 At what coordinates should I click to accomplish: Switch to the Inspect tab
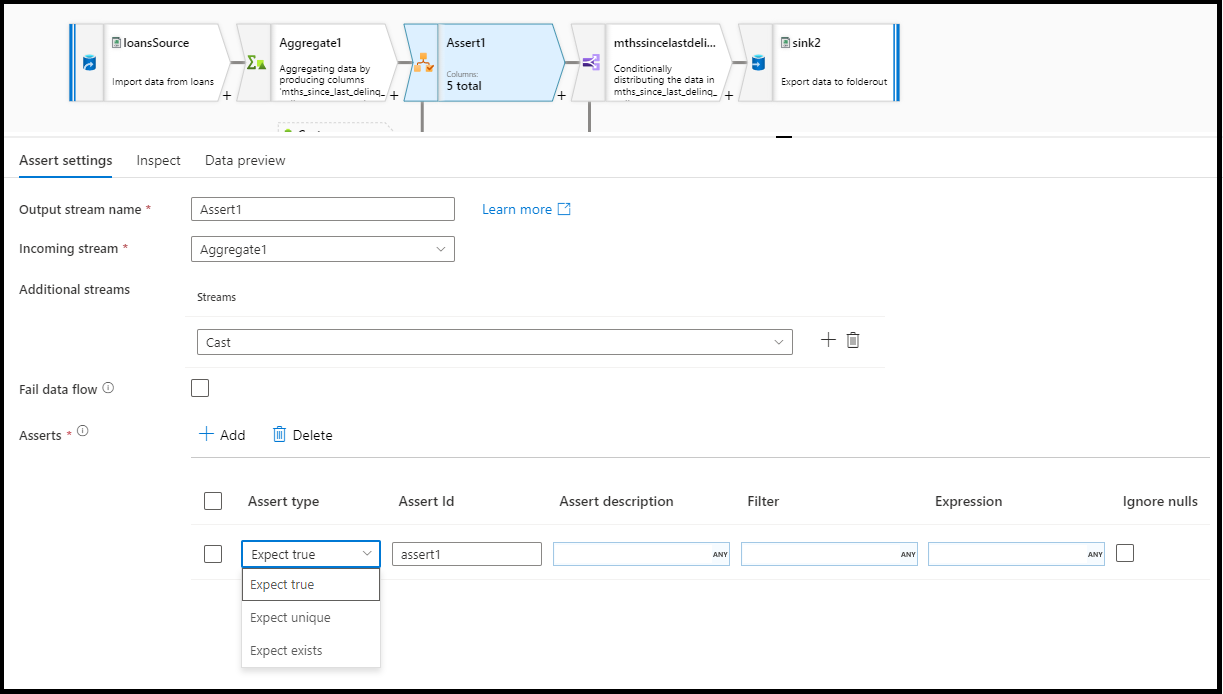pos(158,160)
